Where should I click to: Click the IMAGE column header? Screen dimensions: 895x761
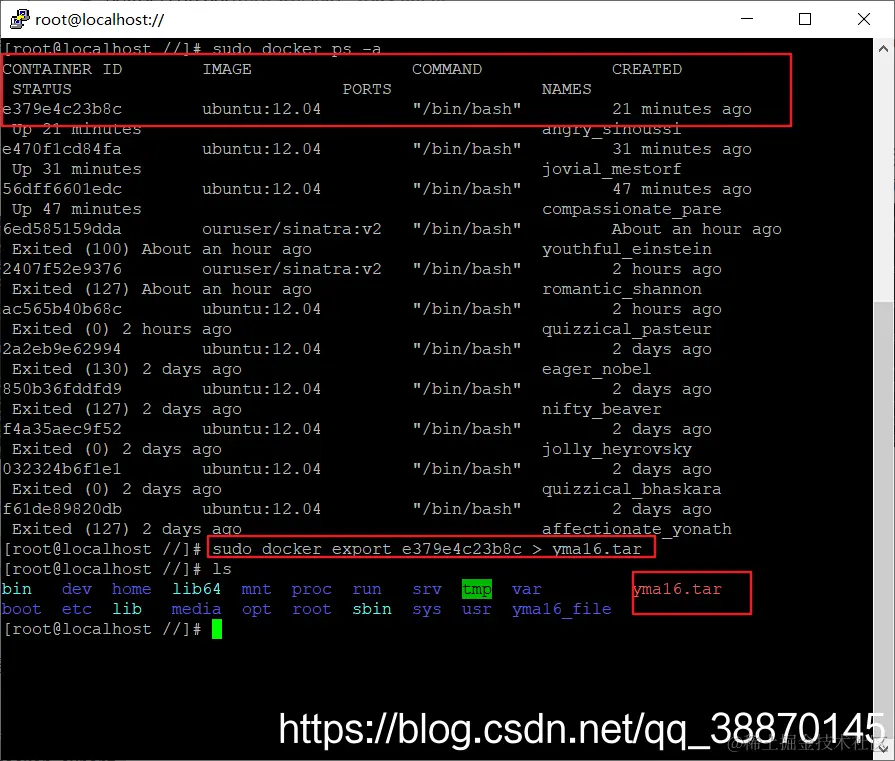tap(227, 69)
